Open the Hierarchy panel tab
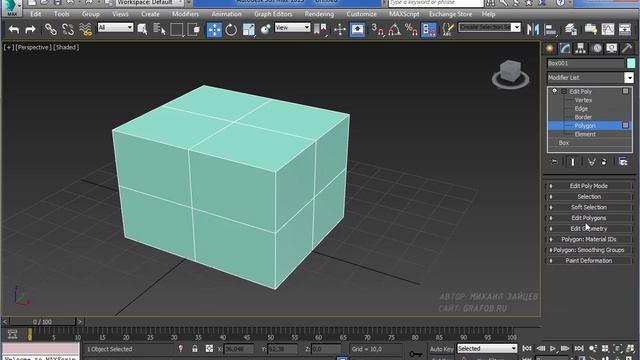640x360 pixels. [x=580, y=49]
